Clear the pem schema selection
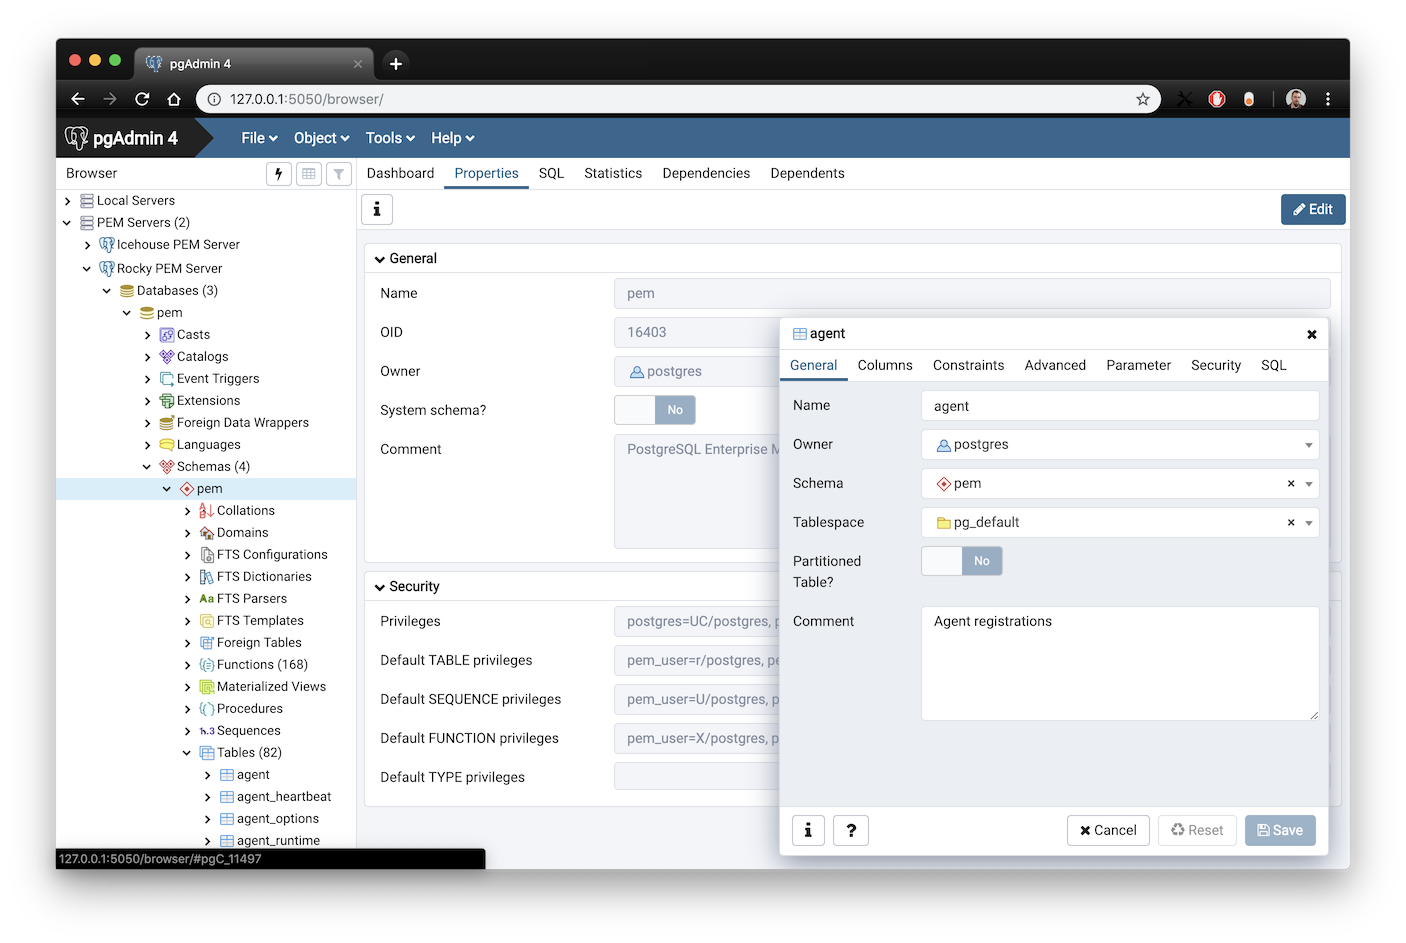The height and width of the screenshot is (943, 1406). point(1291,484)
